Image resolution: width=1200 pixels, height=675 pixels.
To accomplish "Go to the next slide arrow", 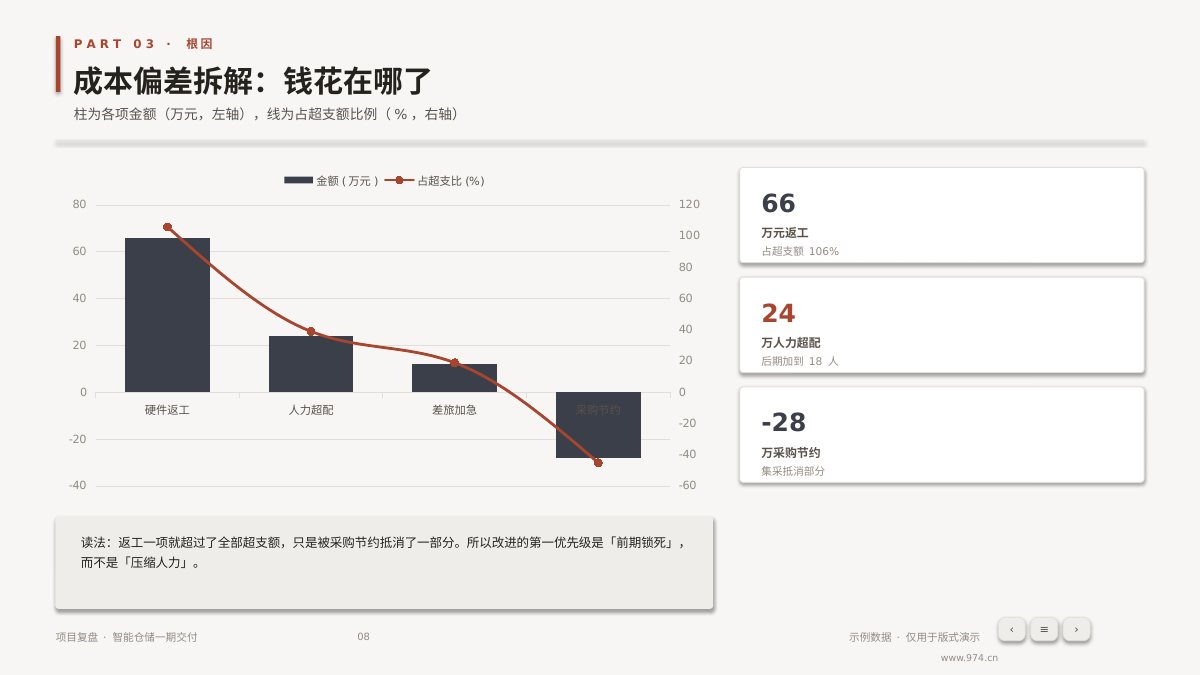I will (x=1076, y=629).
